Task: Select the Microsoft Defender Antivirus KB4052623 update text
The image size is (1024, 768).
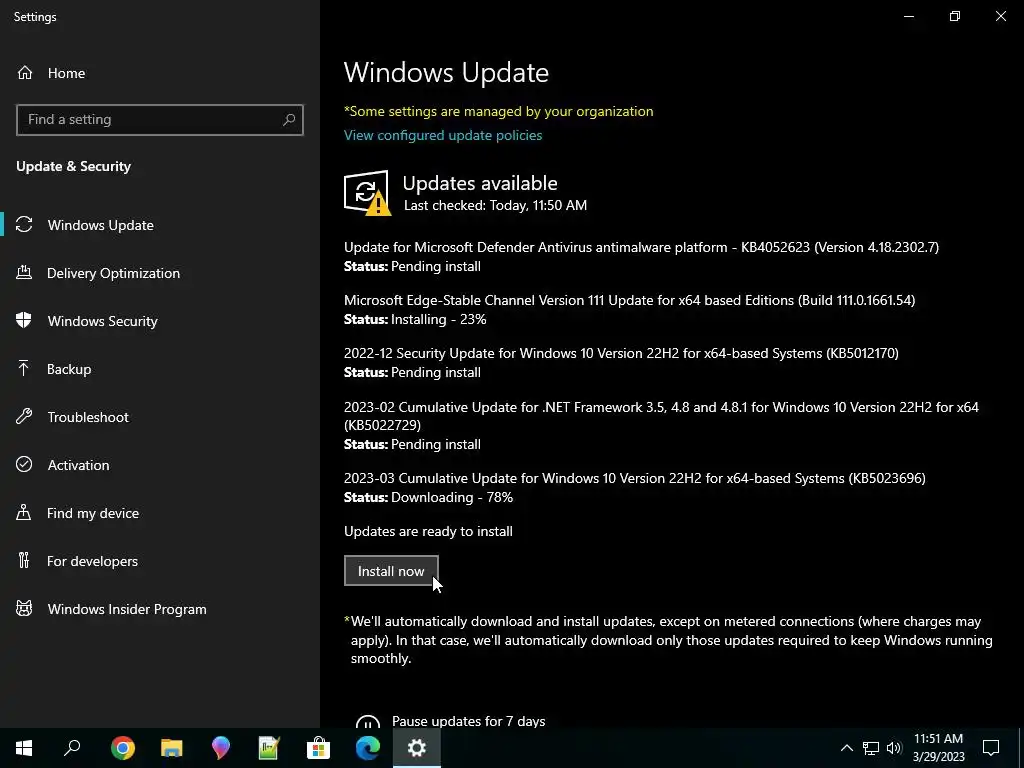Action: coord(641,248)
